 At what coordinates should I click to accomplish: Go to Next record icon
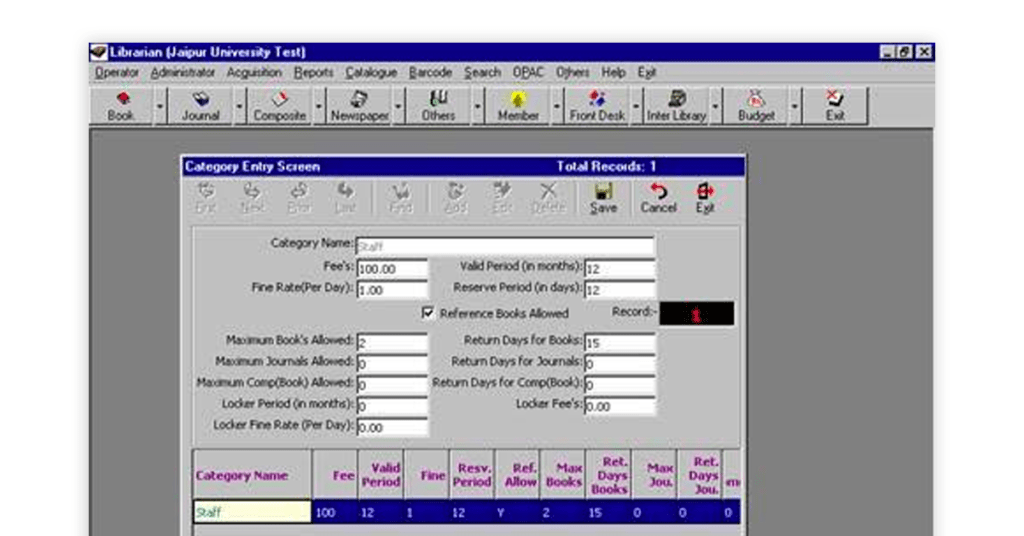252,198
